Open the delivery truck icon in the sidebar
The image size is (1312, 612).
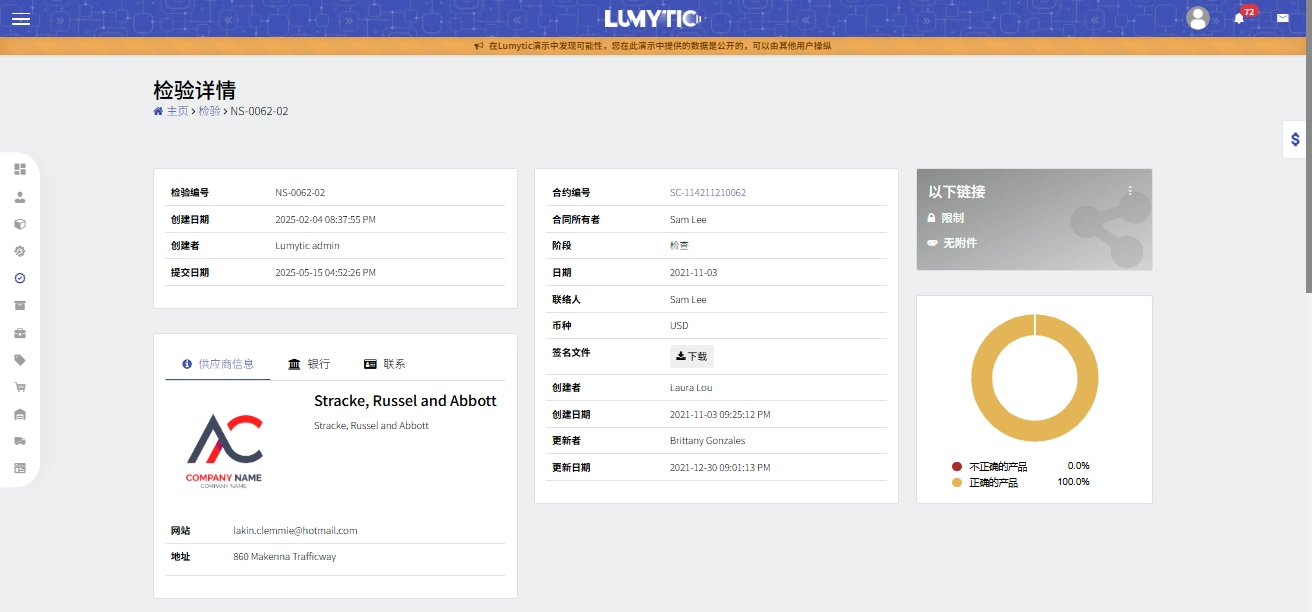[20, 441]
